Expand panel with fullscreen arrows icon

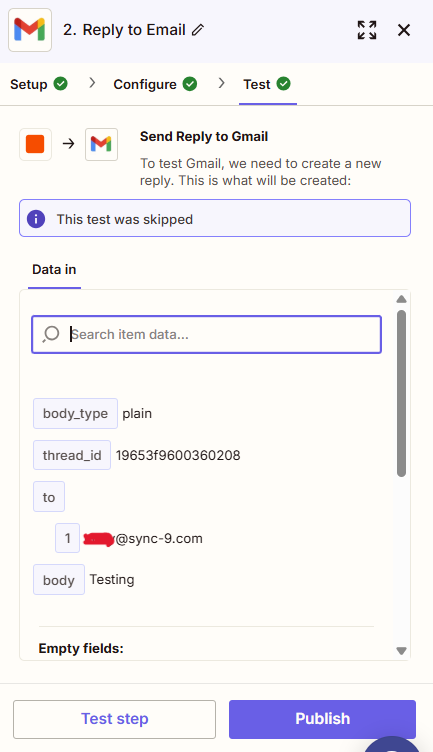[367, 30]
